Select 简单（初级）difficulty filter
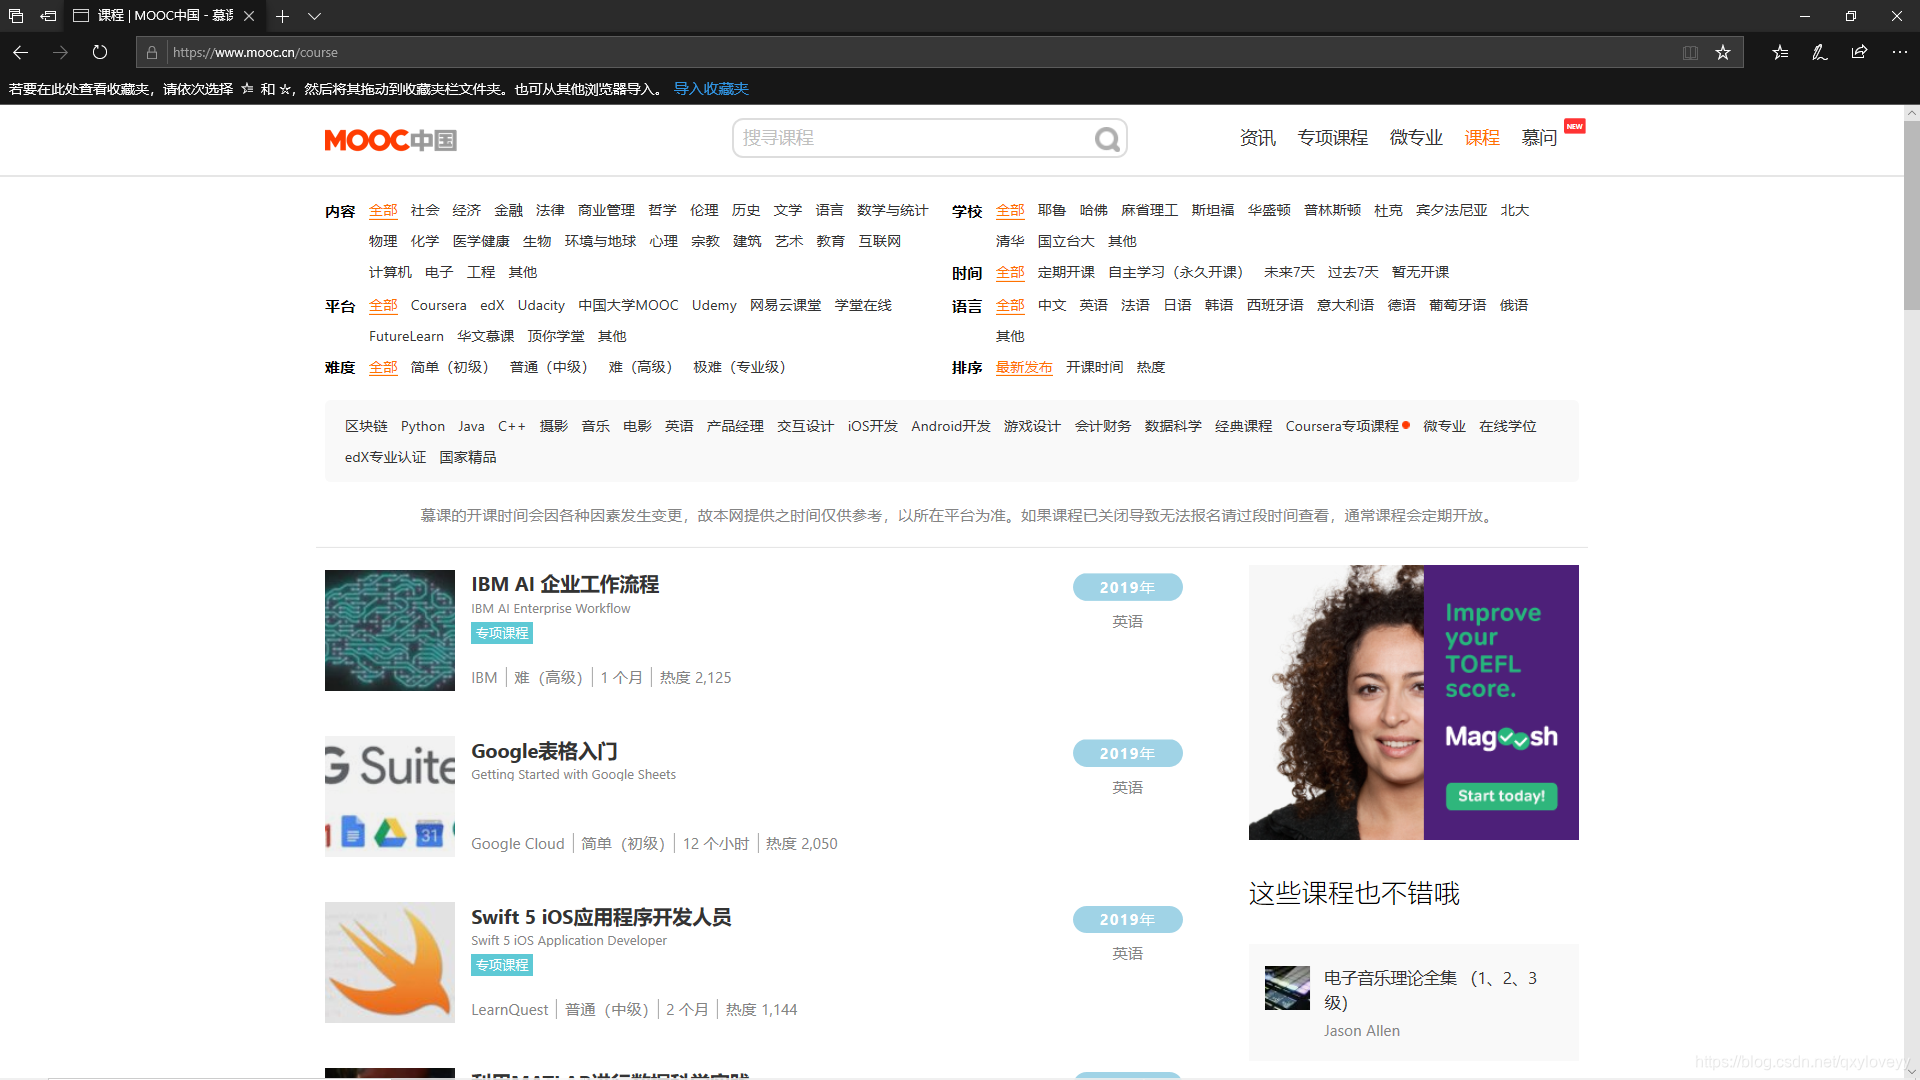 point(450,367)
